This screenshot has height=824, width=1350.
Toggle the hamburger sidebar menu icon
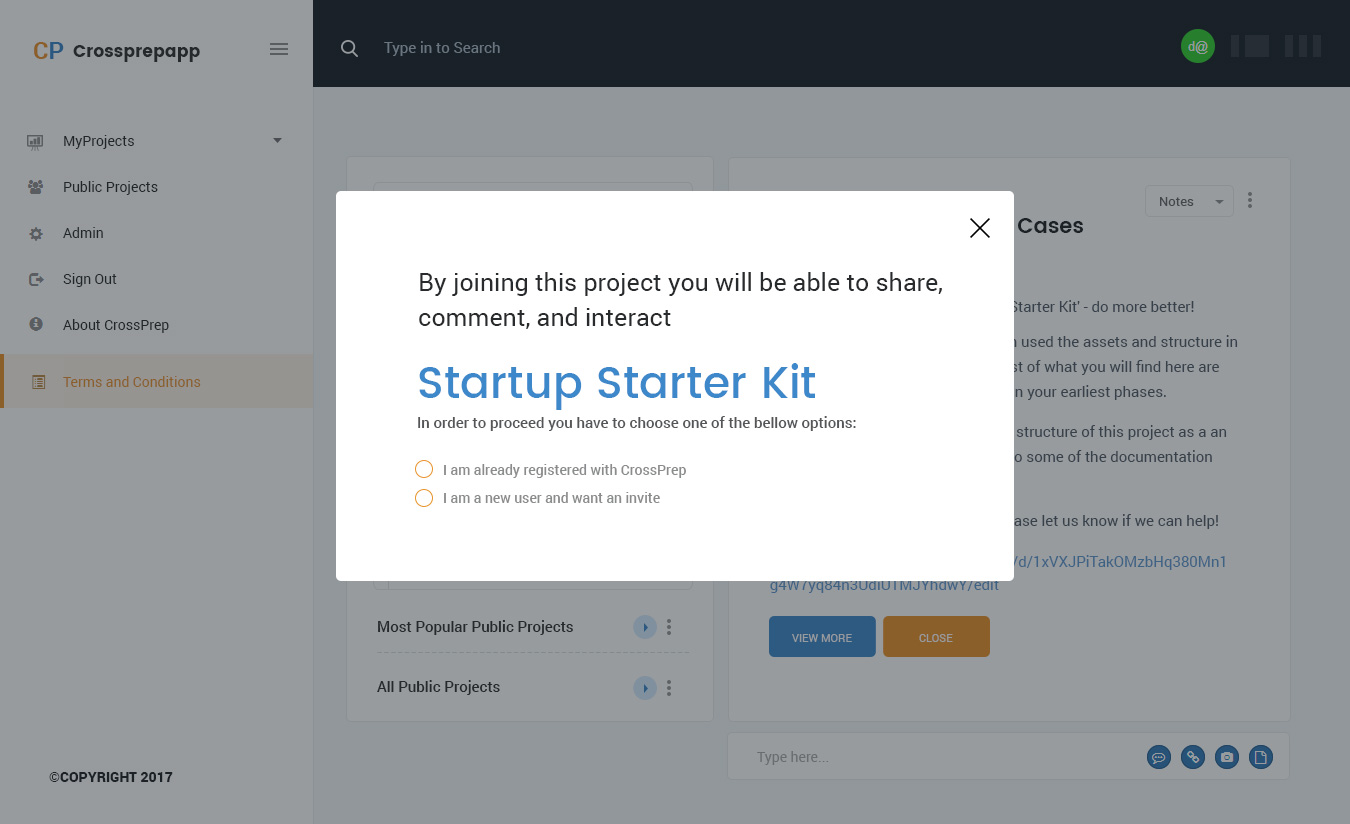(279, 49)
